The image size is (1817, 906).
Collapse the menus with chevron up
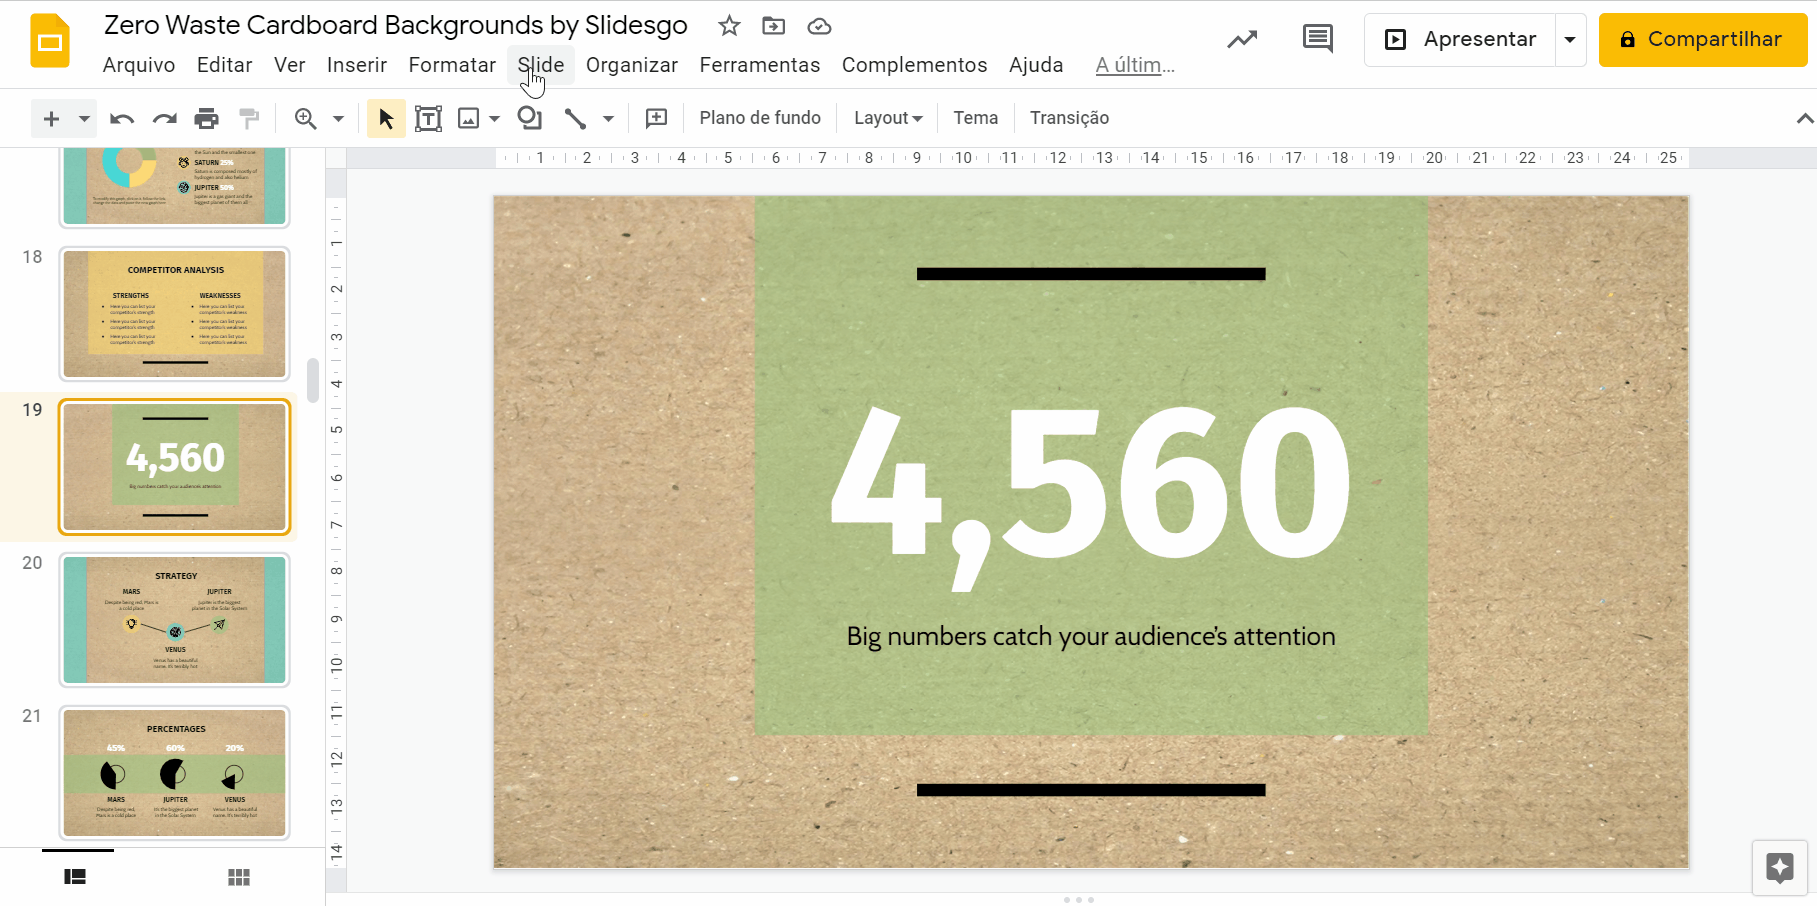click(x=1804, y=119)
